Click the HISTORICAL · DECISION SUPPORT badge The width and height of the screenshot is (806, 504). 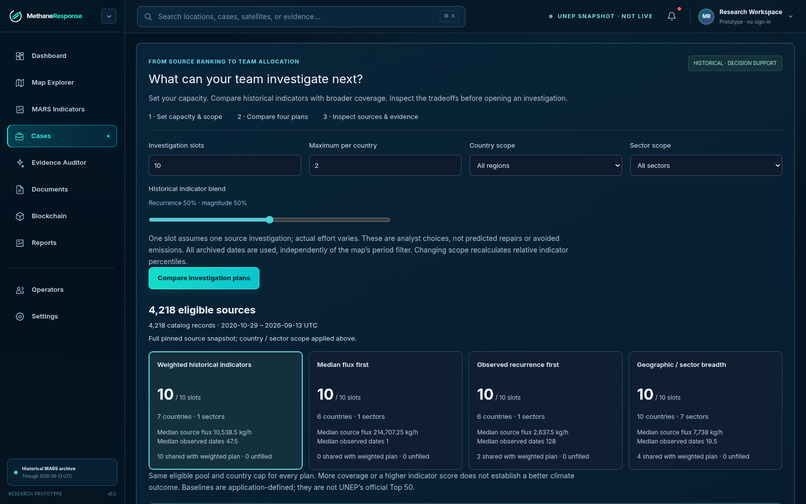[735, 63]
